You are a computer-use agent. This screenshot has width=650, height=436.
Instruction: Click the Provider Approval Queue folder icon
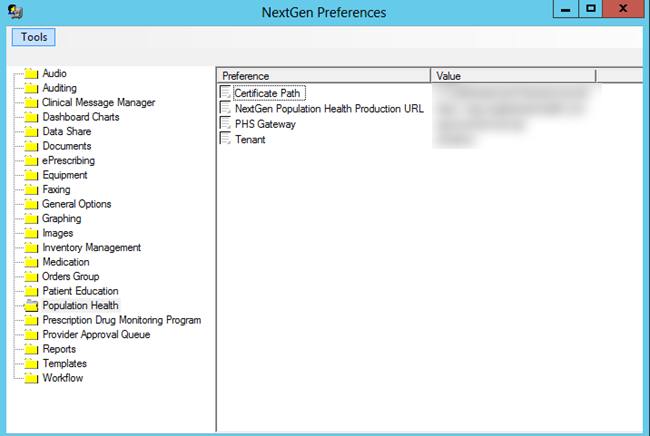click(x=31, y=335)
